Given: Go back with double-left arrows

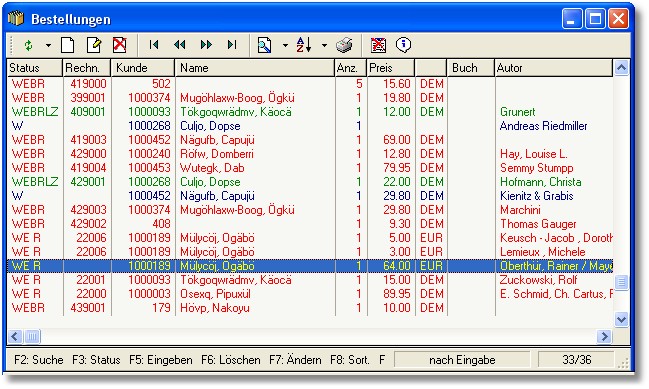Looking at the screenshot, I should [x=180, y=45].
